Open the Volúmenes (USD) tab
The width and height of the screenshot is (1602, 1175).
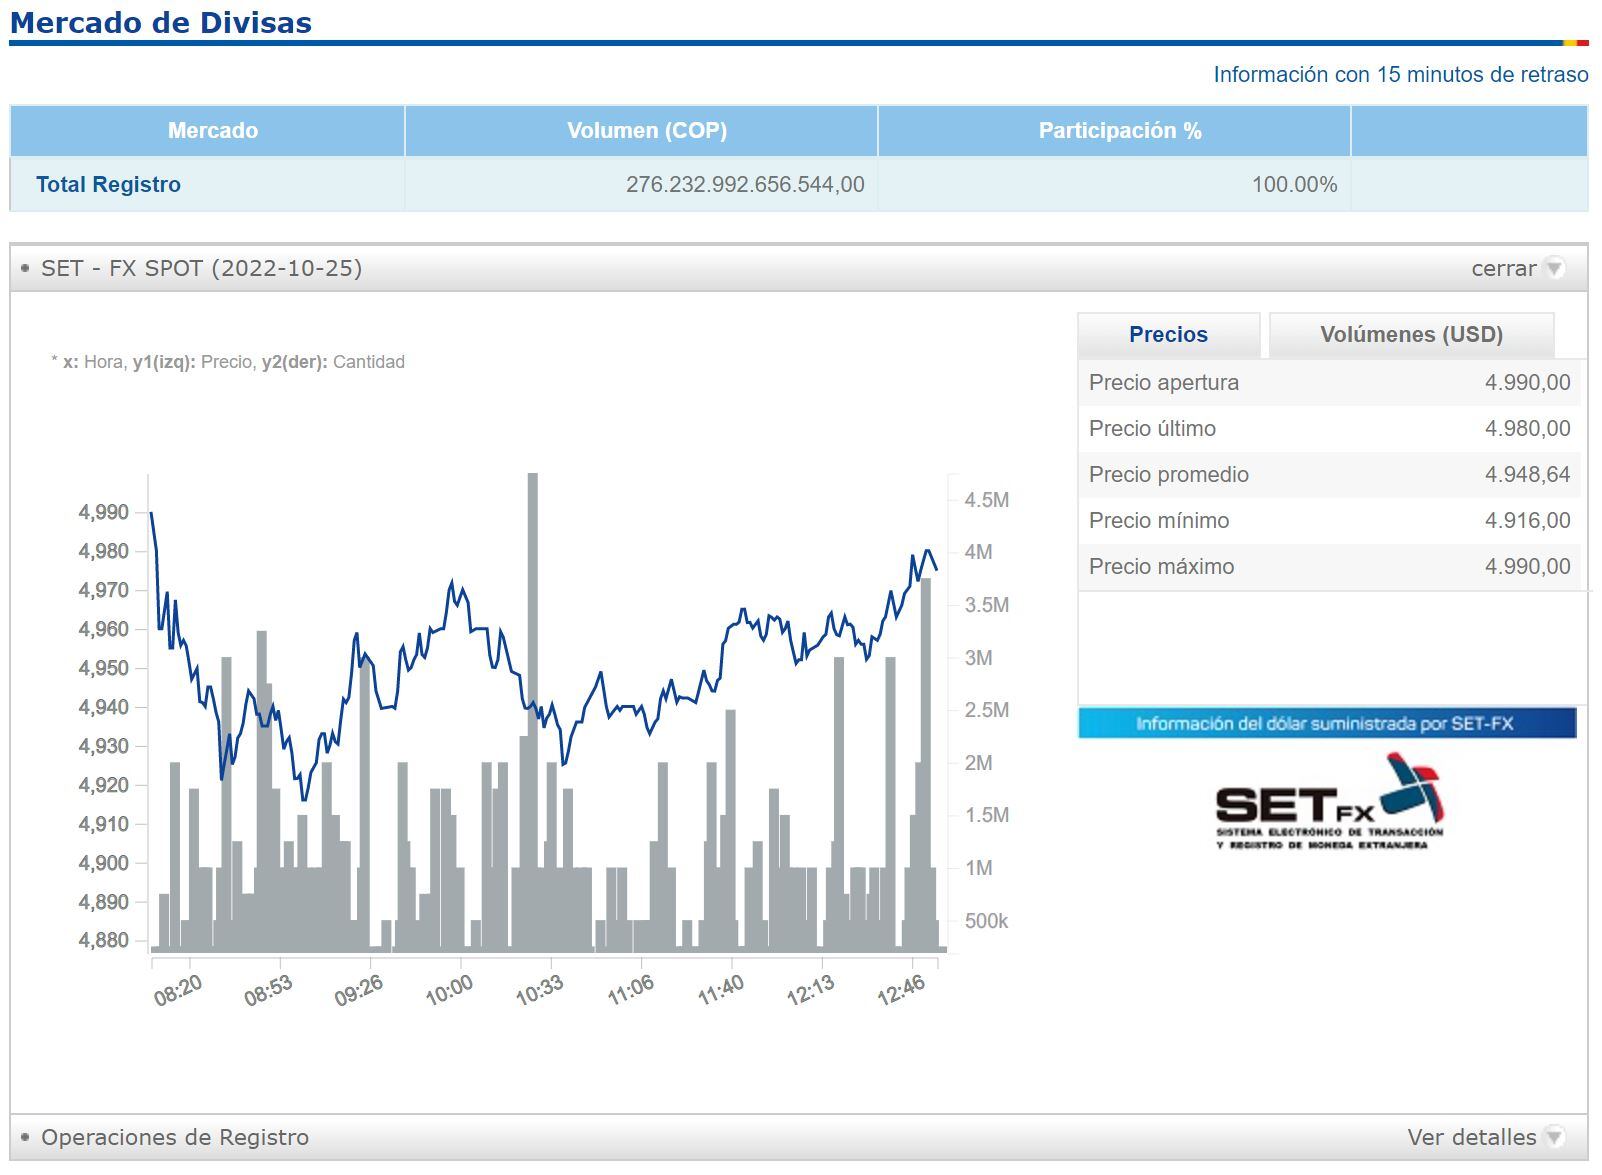click(1411, 335)
